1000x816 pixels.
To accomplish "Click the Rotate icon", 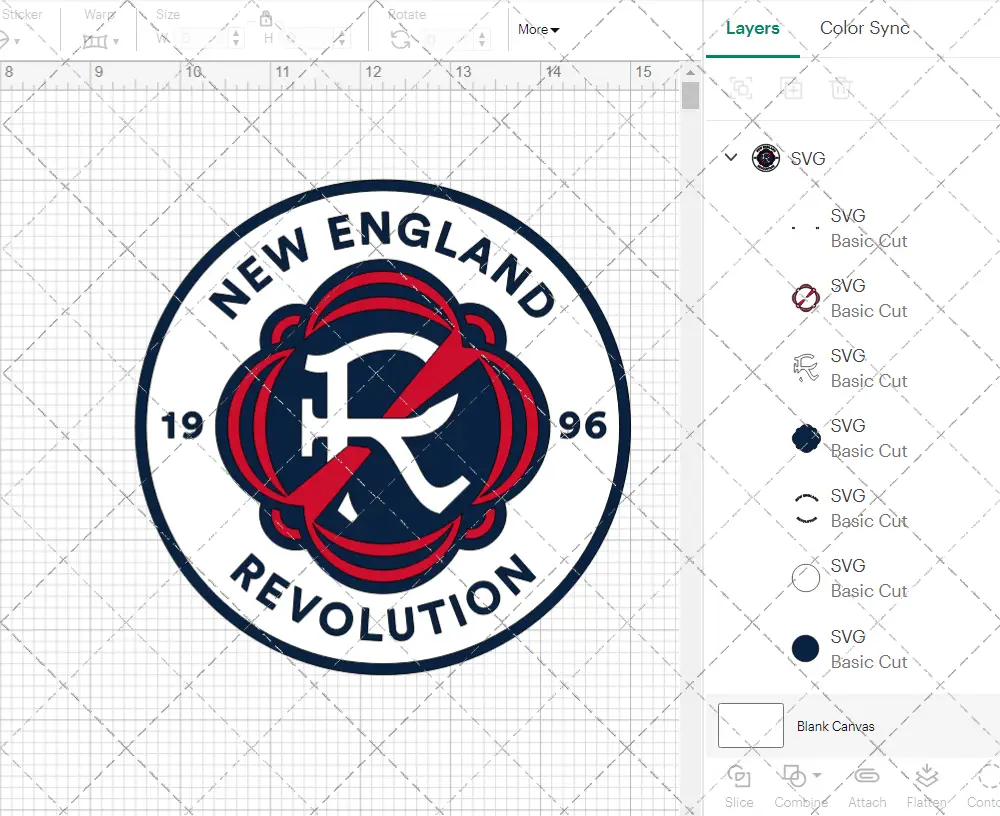I will click(401, 40).
